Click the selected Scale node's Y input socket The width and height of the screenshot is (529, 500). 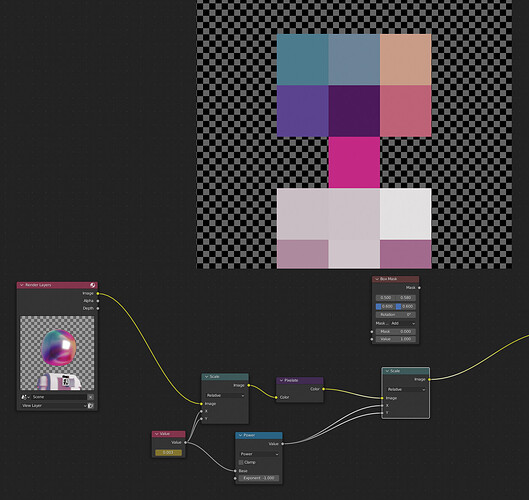[382, 413]
